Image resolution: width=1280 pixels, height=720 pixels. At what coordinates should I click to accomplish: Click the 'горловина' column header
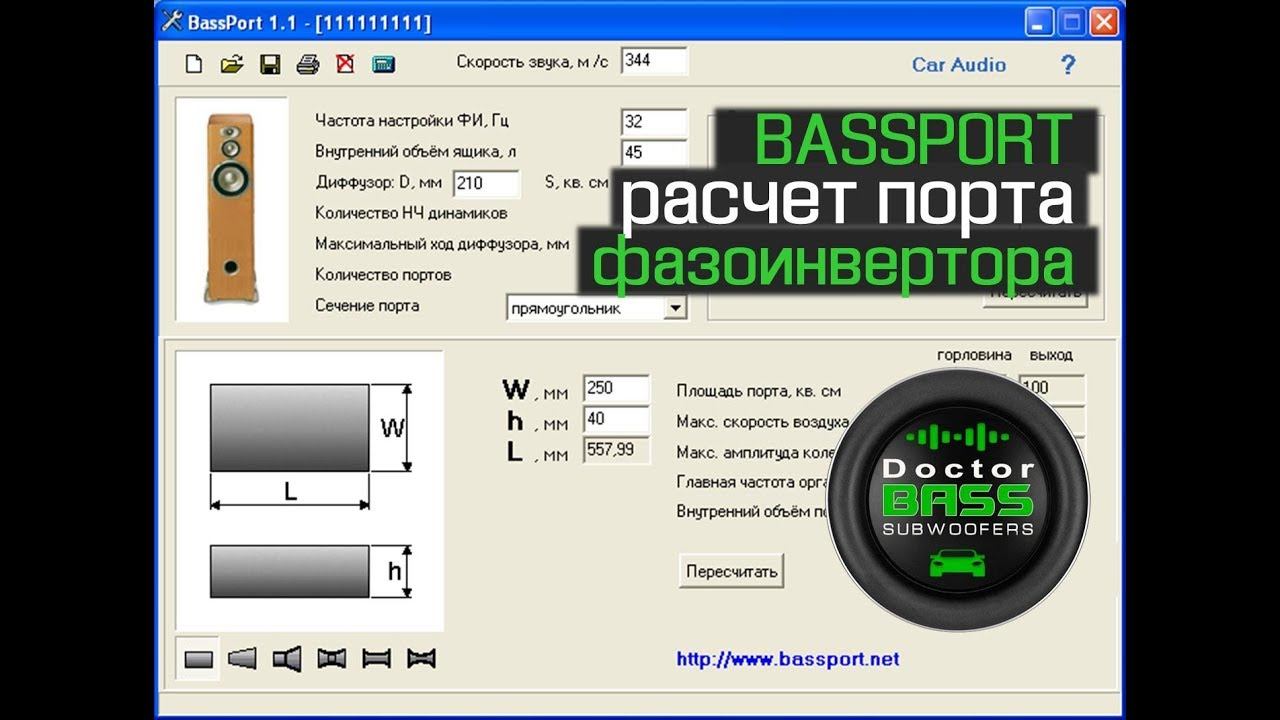[974, 355]
